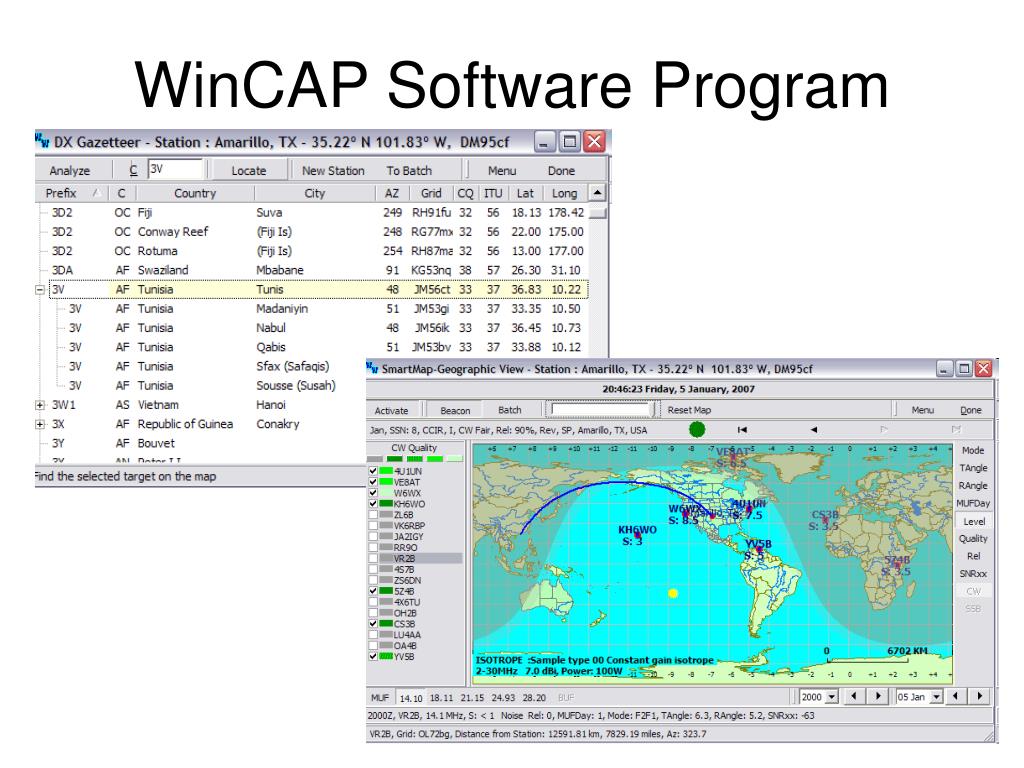Uncheck the YV5B beacon checkbox

(x=373, y=656)
